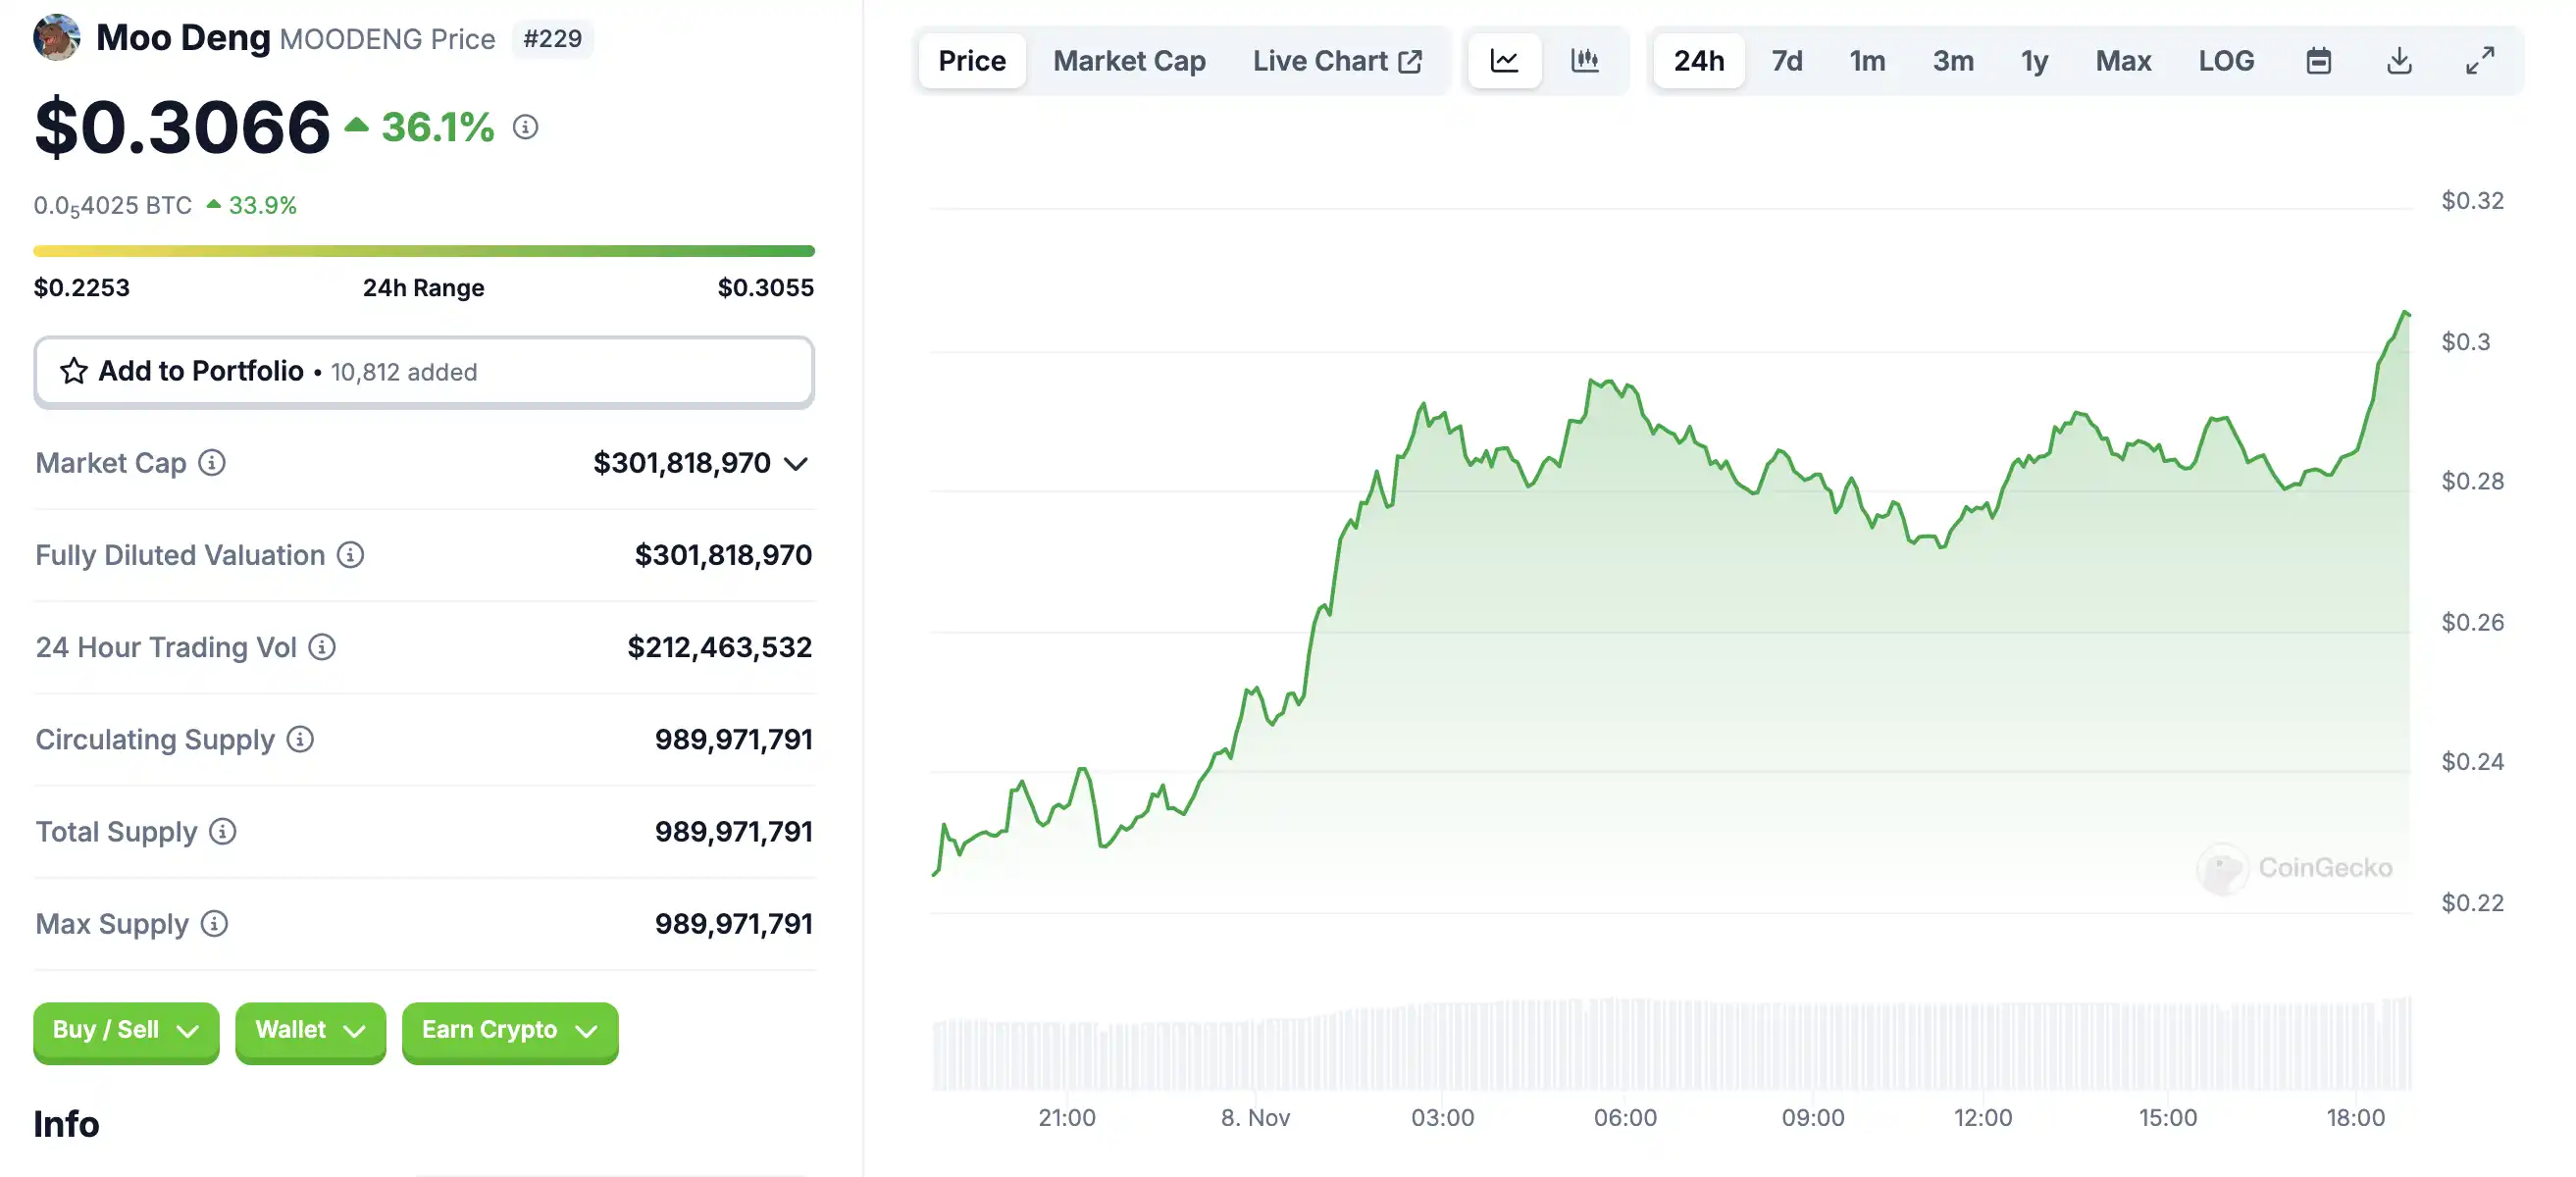Click the 24 Hour Trading Vol info icon
2576x1177 pixels.
(x=322, y=647)
